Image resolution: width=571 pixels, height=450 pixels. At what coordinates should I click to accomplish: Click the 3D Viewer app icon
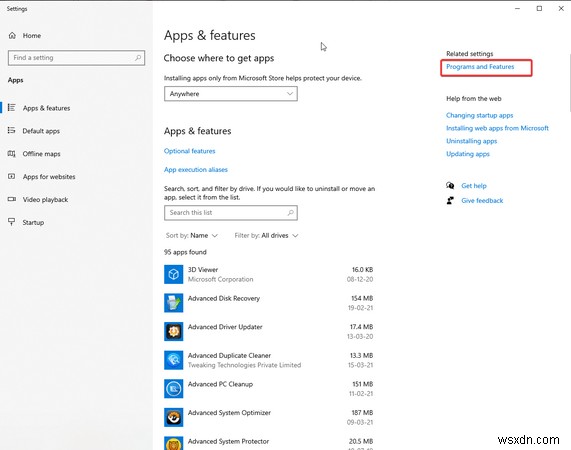tap(173, 274)
